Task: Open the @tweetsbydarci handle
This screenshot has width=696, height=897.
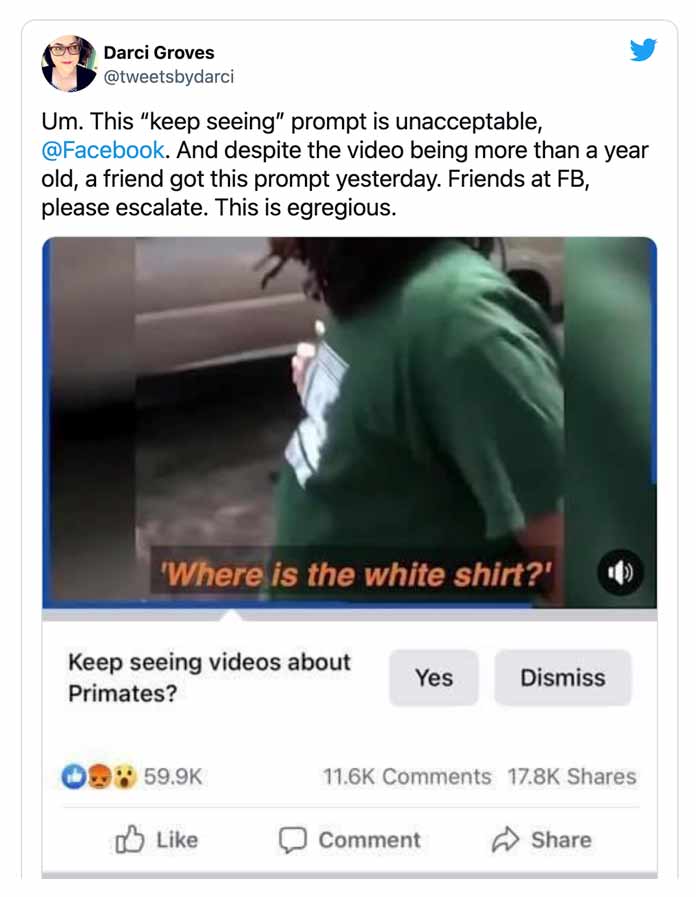Action: coord(169,77)
